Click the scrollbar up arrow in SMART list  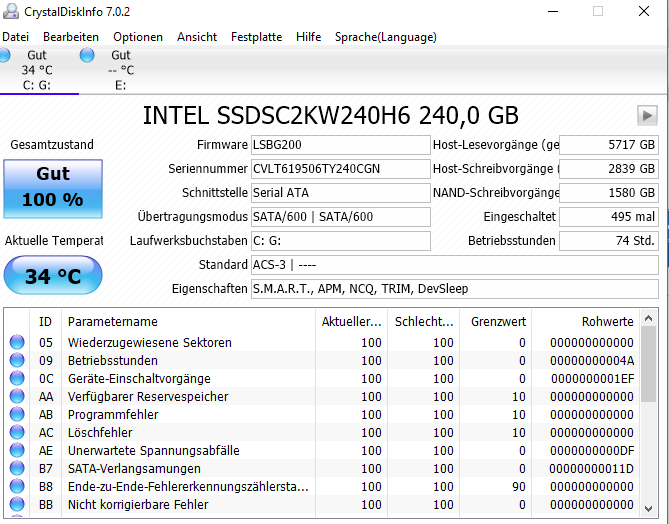(x=649, y=318)
